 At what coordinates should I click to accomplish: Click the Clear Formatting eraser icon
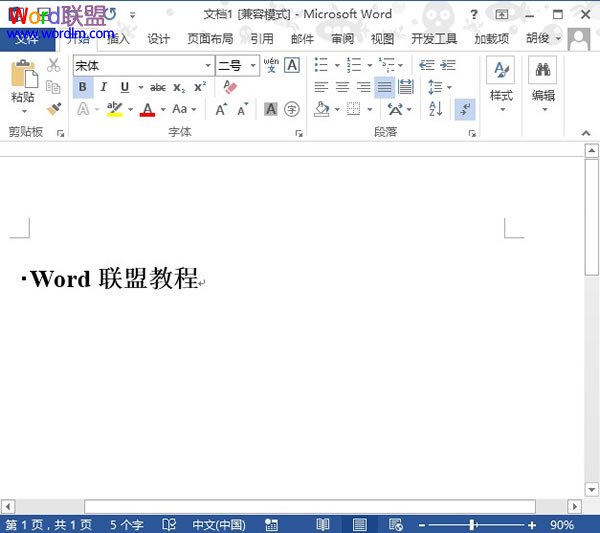pyautogui.click(x=230, y=87)
